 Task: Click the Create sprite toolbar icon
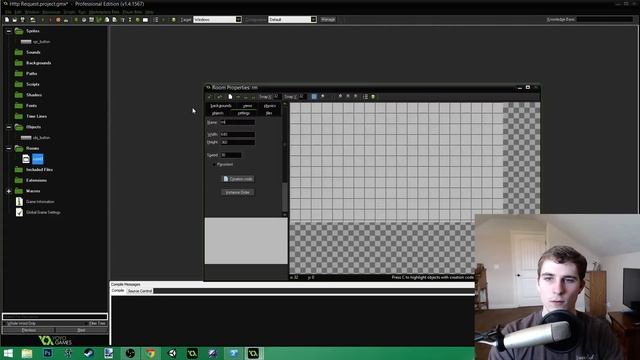76,20
